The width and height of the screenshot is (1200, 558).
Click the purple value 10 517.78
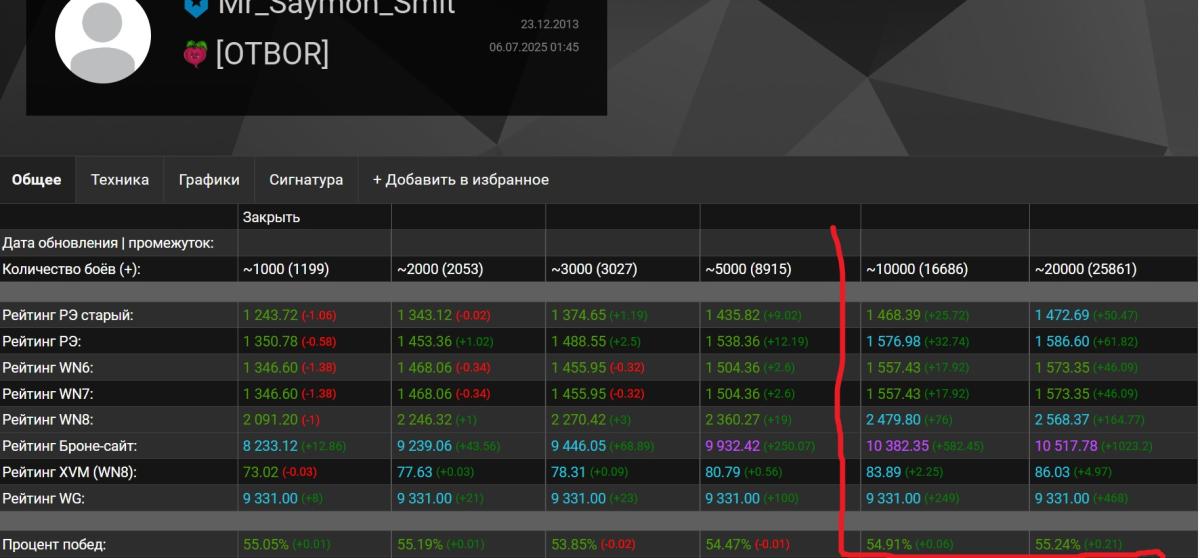click(1067, 445)
